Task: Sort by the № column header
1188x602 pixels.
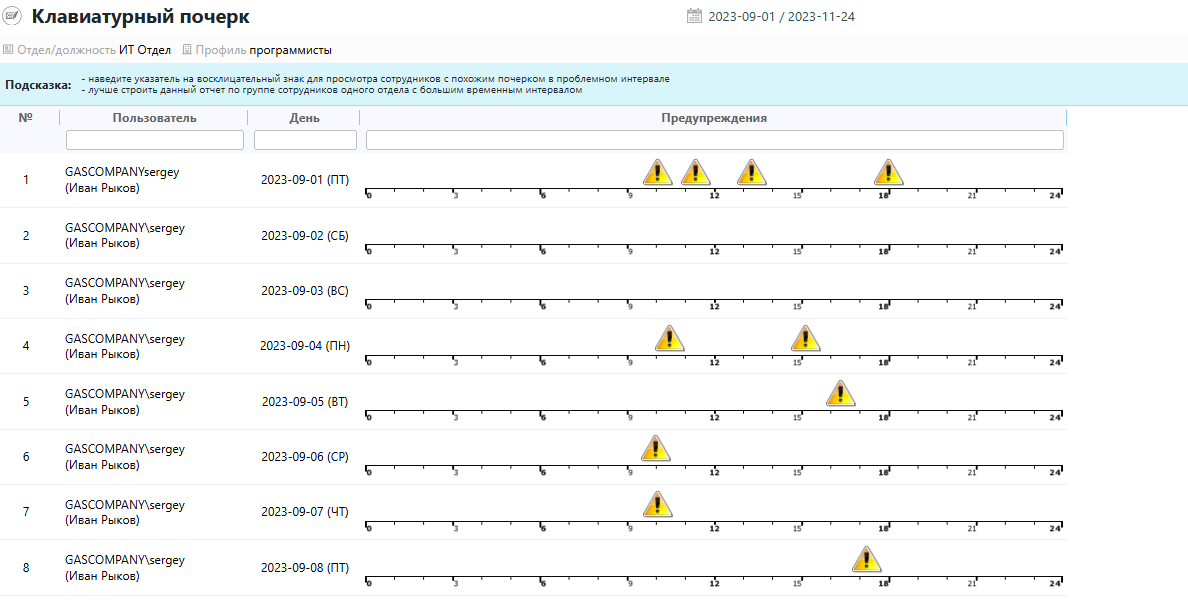Action: pyautogui.click(x=26, y=117)
